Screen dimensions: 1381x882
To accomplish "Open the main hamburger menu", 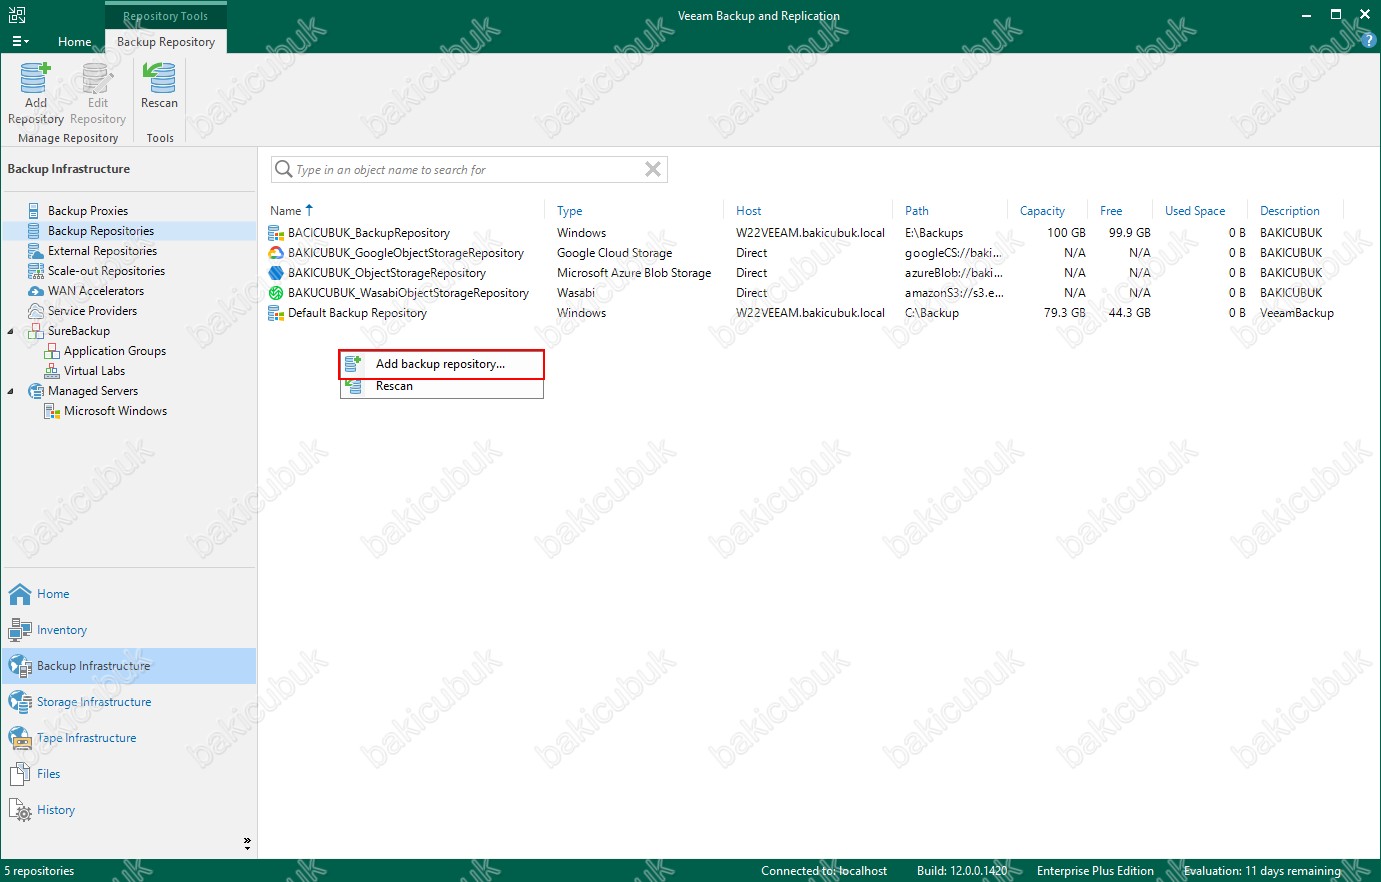I will pos(20,41).
